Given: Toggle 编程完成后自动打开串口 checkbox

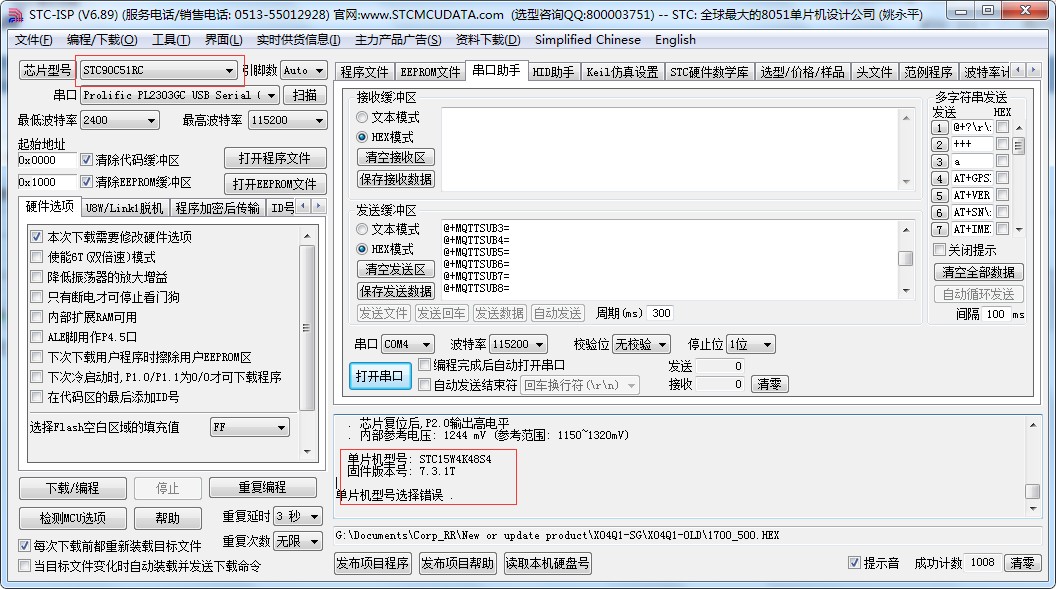Looking at the screenshot, I should pos(424,365).
